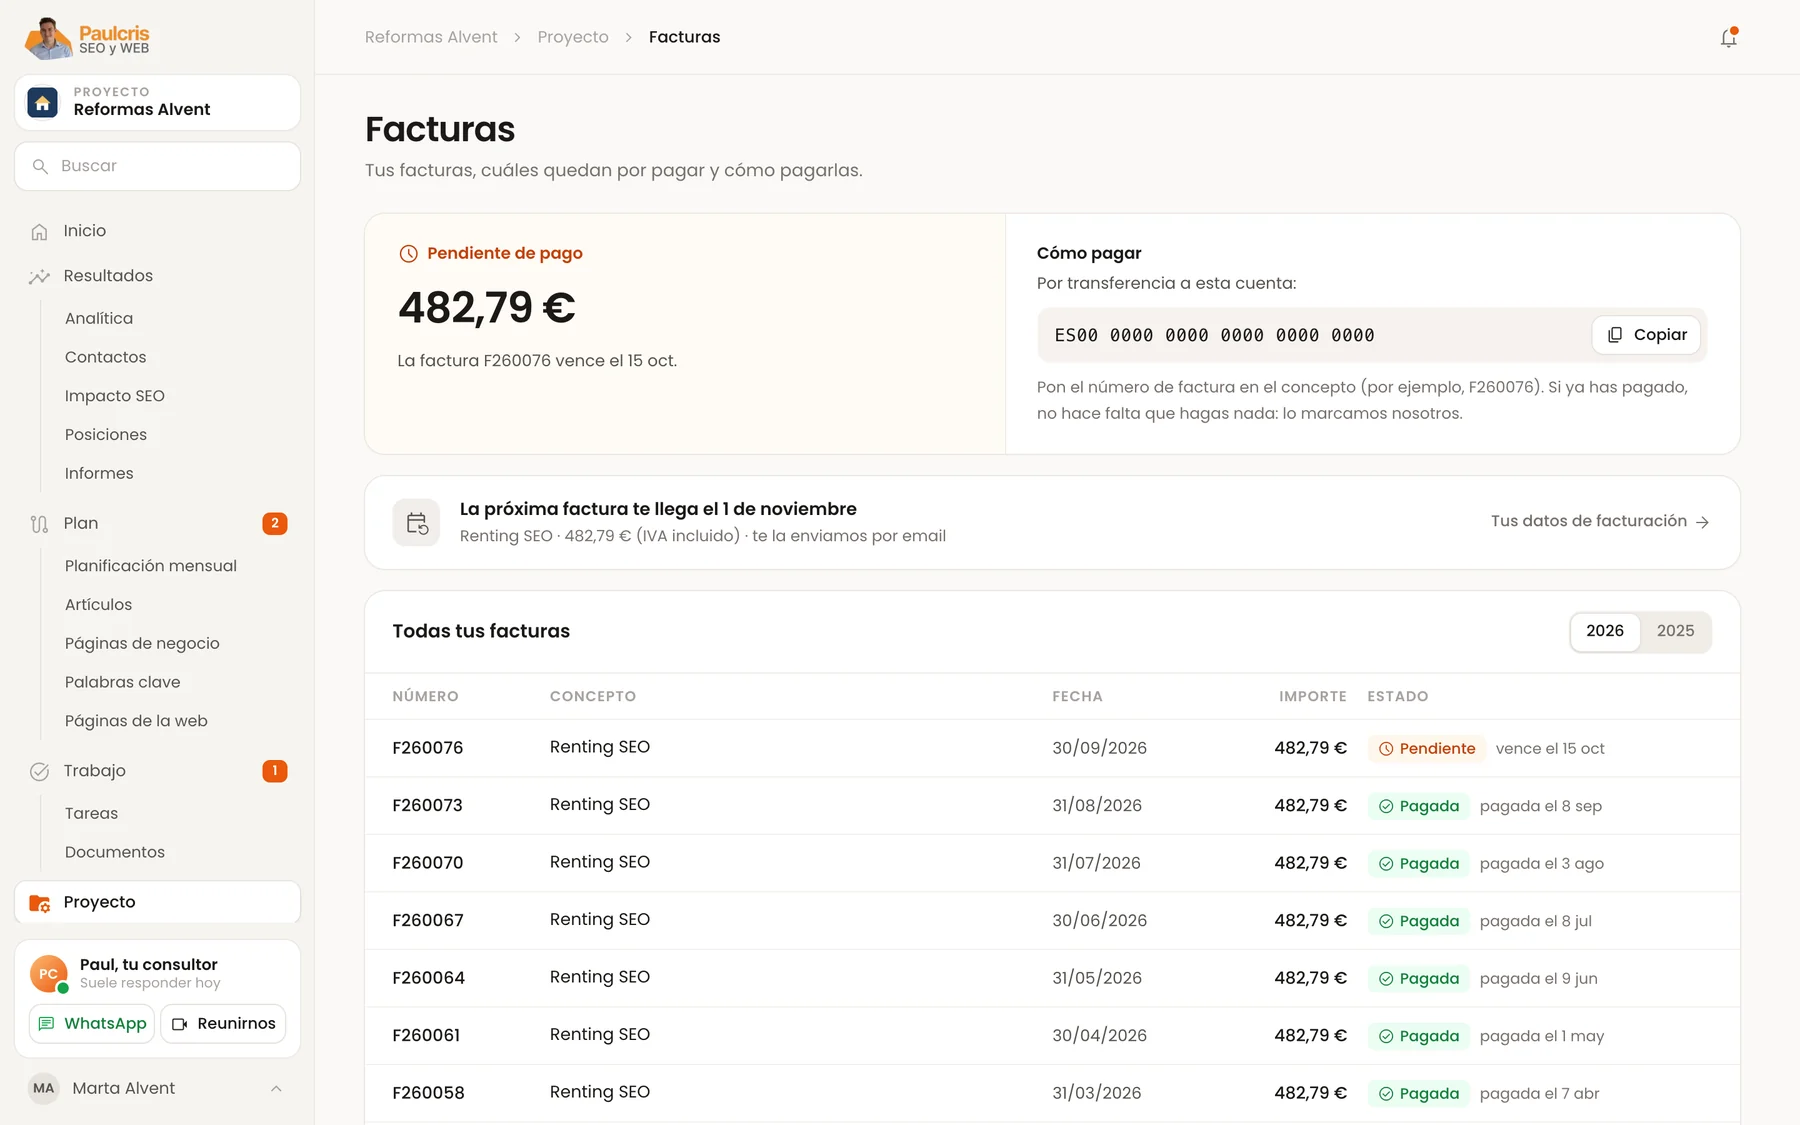Click the Trabajo badge showing 1

pyautogui.click(x=275, y=771)
